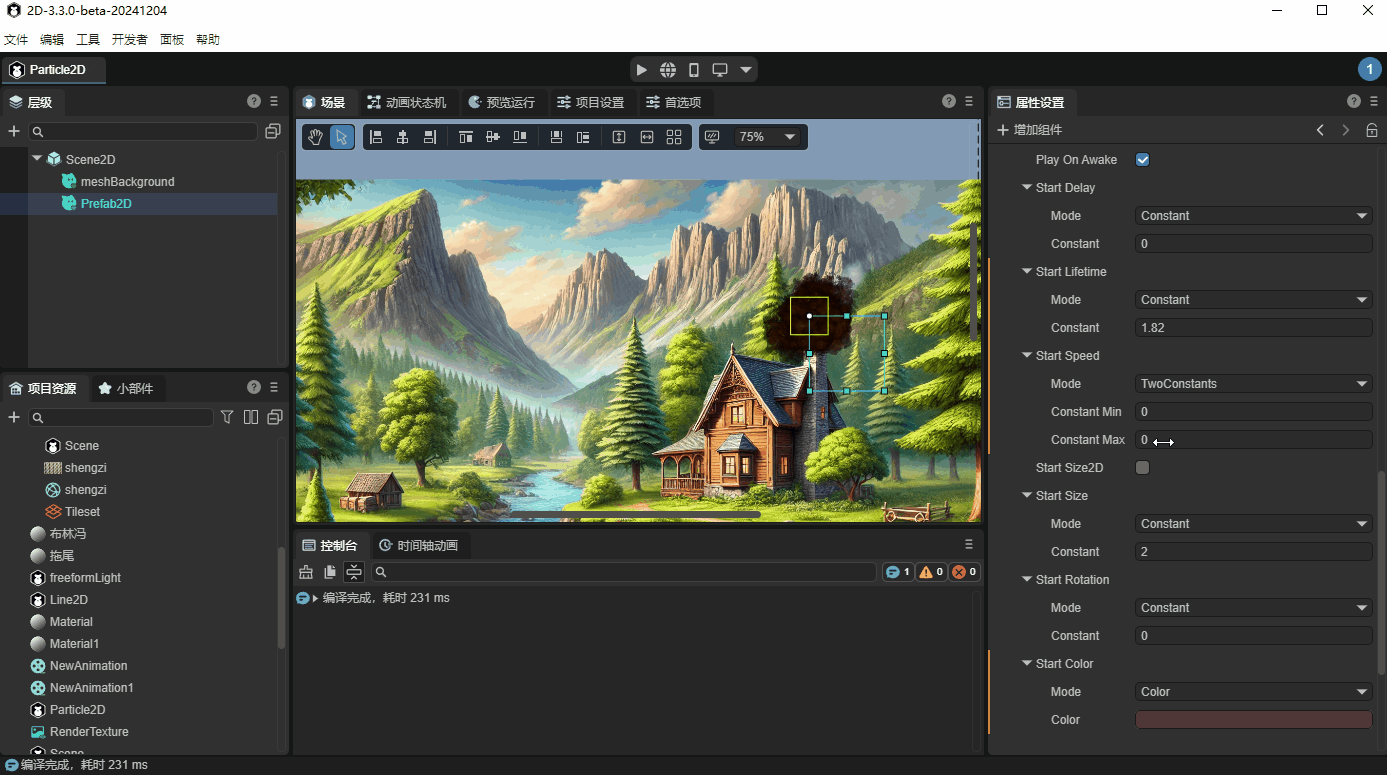Screen dimensions: 1387x775
Task: Click the 增加组件 button in properties panel
Action: tap(1032, 129)
